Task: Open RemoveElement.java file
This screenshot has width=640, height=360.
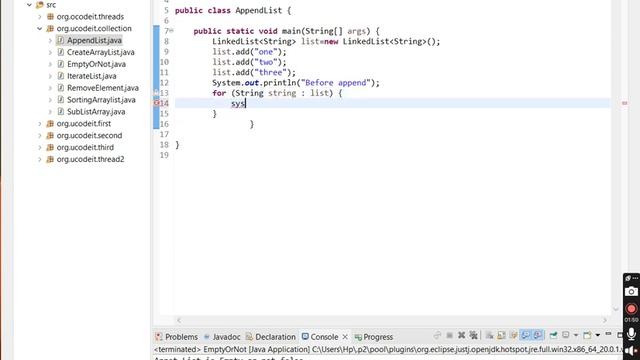Action: (x=103, y=88)
